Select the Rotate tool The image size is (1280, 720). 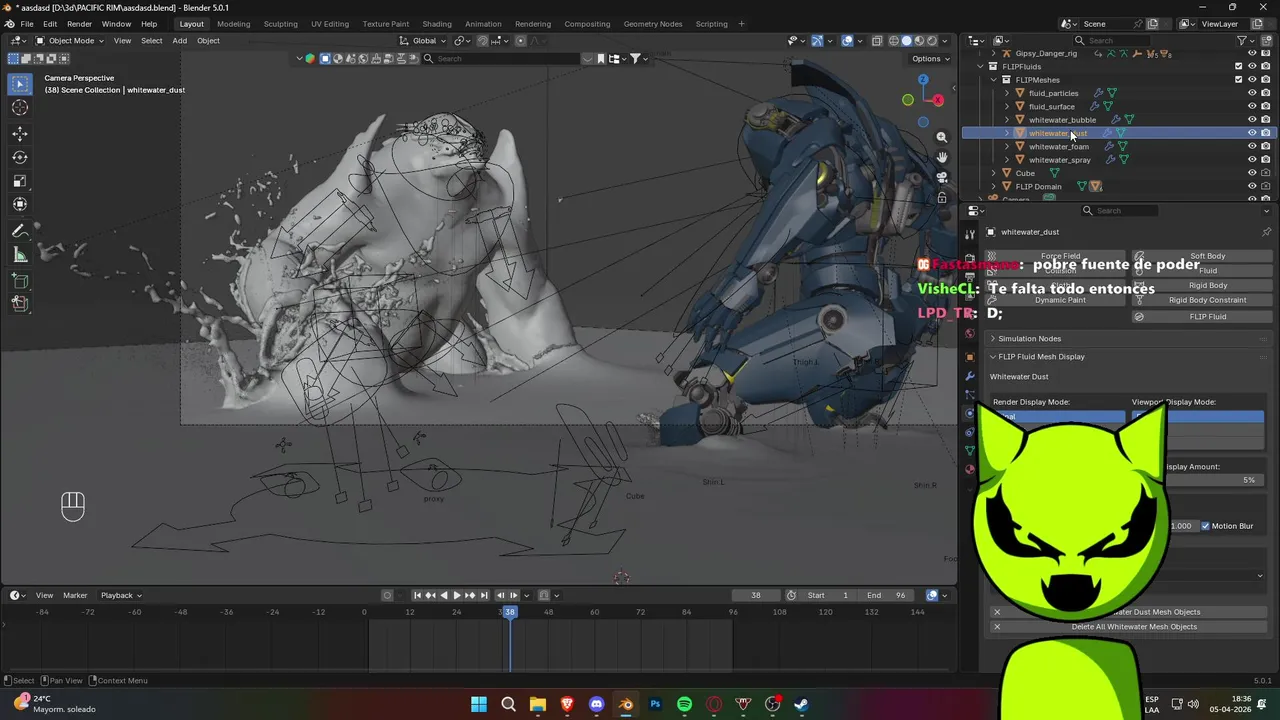point(20,157)
